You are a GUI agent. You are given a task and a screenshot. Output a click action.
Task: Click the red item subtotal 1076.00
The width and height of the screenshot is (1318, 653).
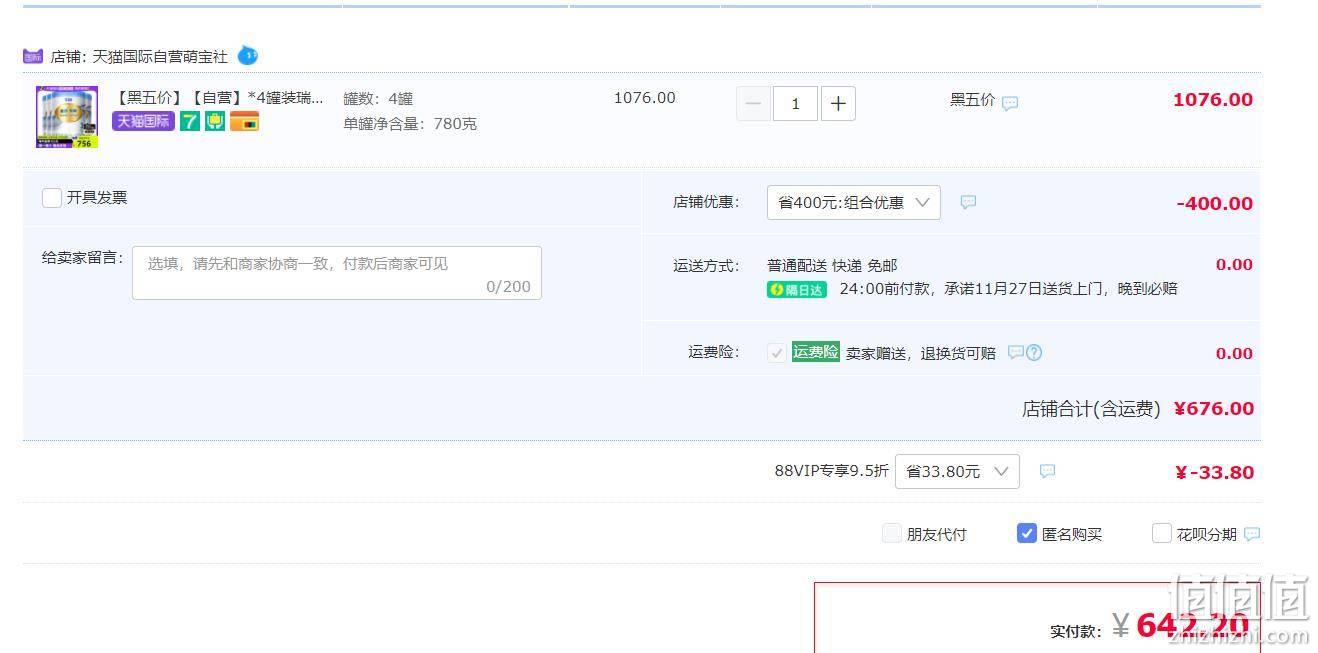tap(1213, 100)
